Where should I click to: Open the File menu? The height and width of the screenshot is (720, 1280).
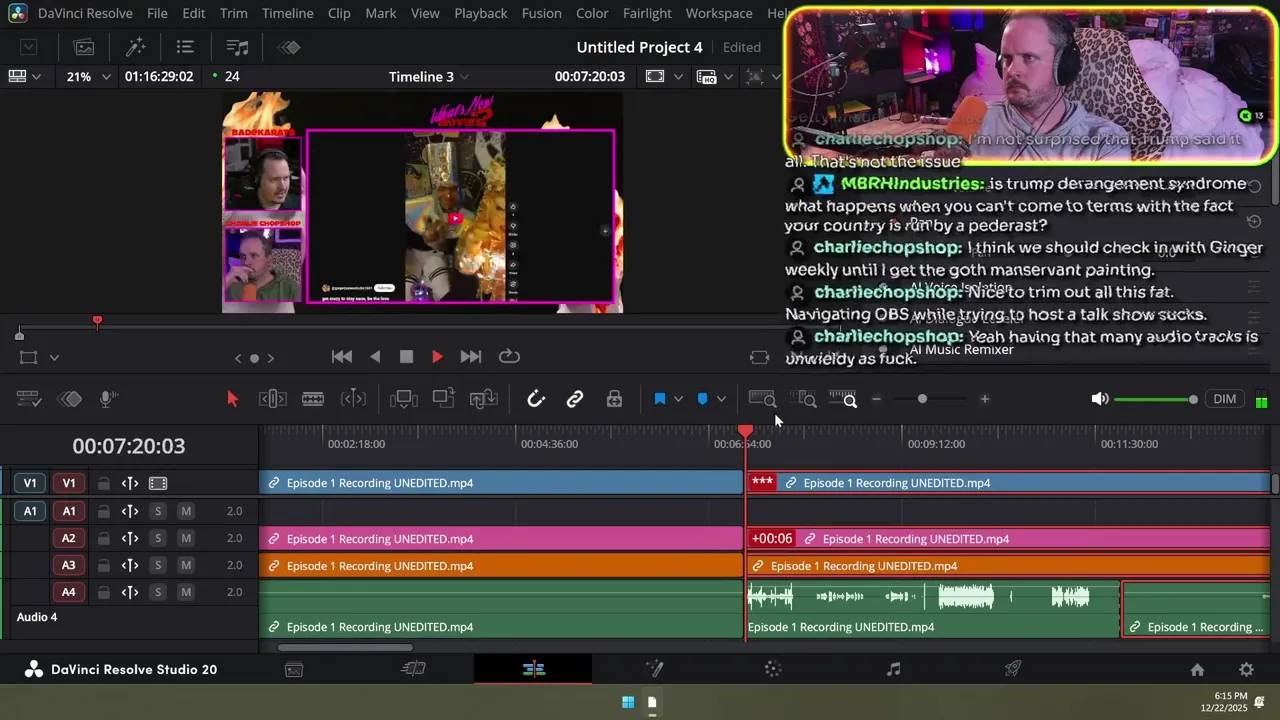(x=157, y=13)
